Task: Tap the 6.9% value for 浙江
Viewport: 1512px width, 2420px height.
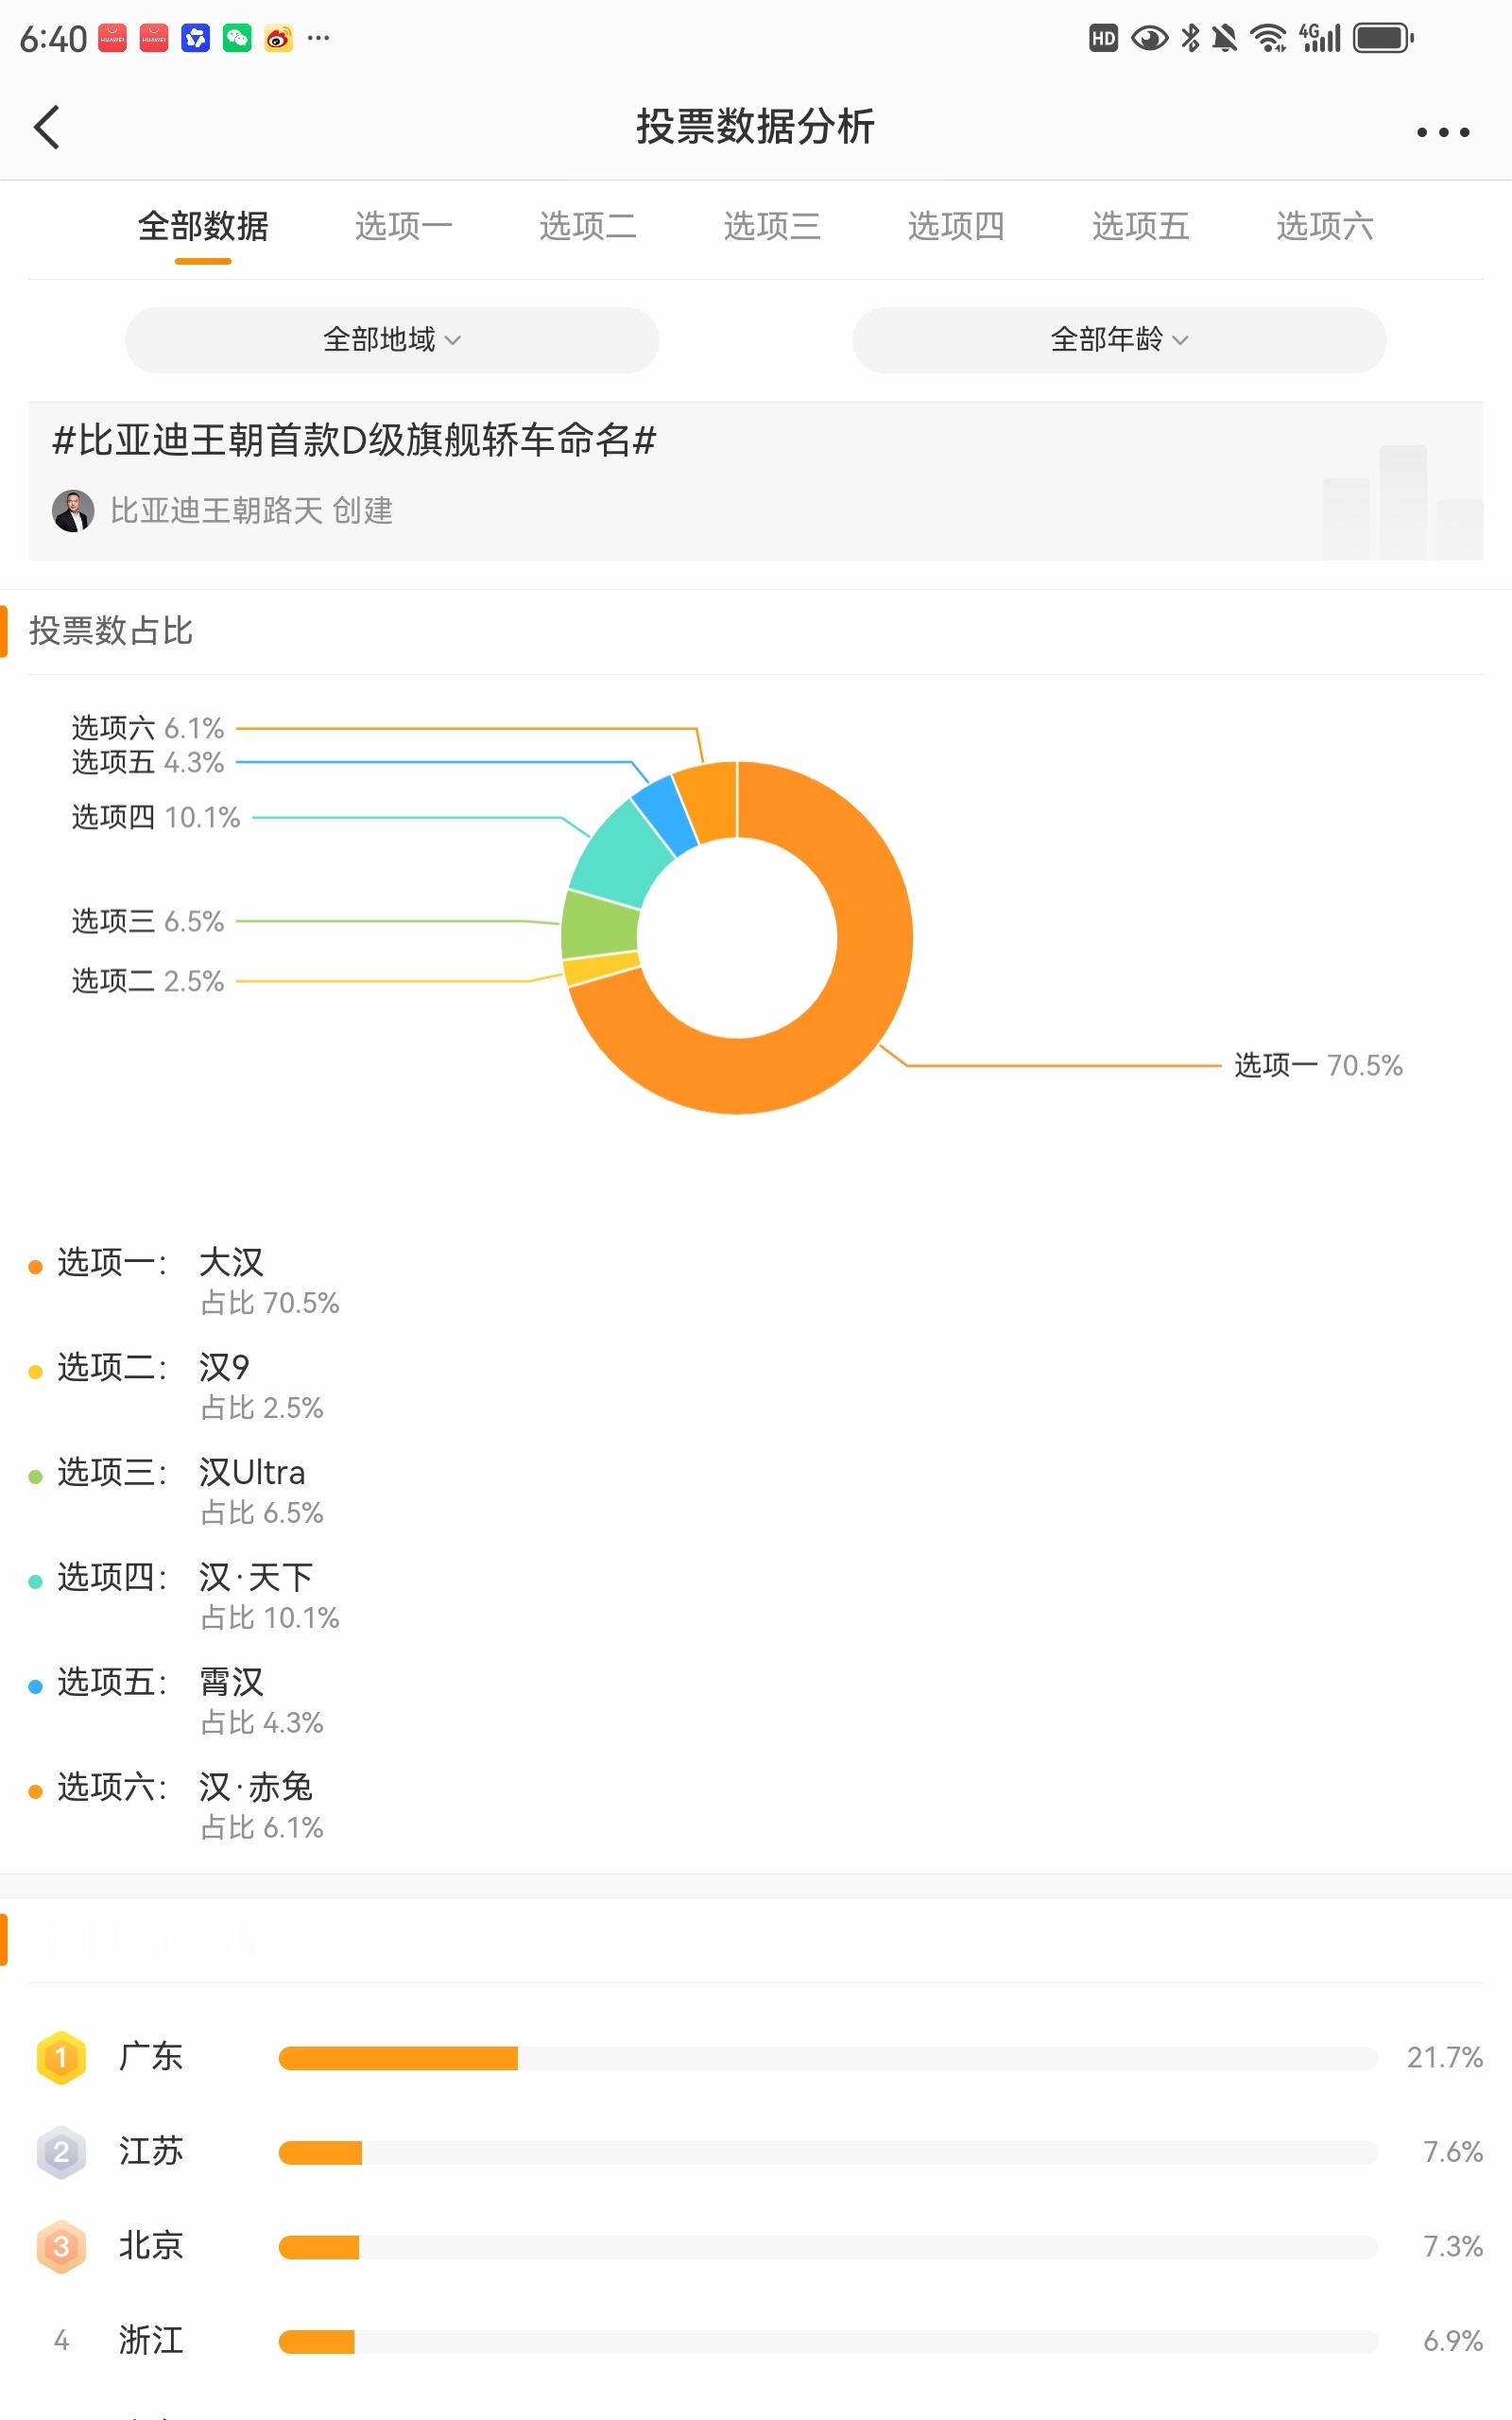Action: click(1452, 2341)
